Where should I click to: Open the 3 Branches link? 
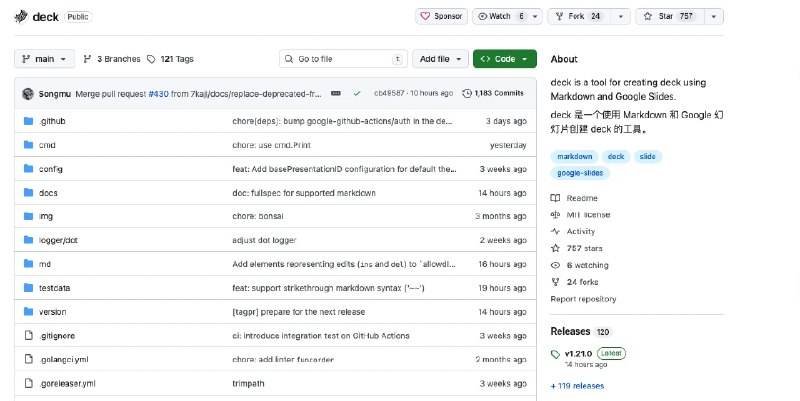[112, 59]
